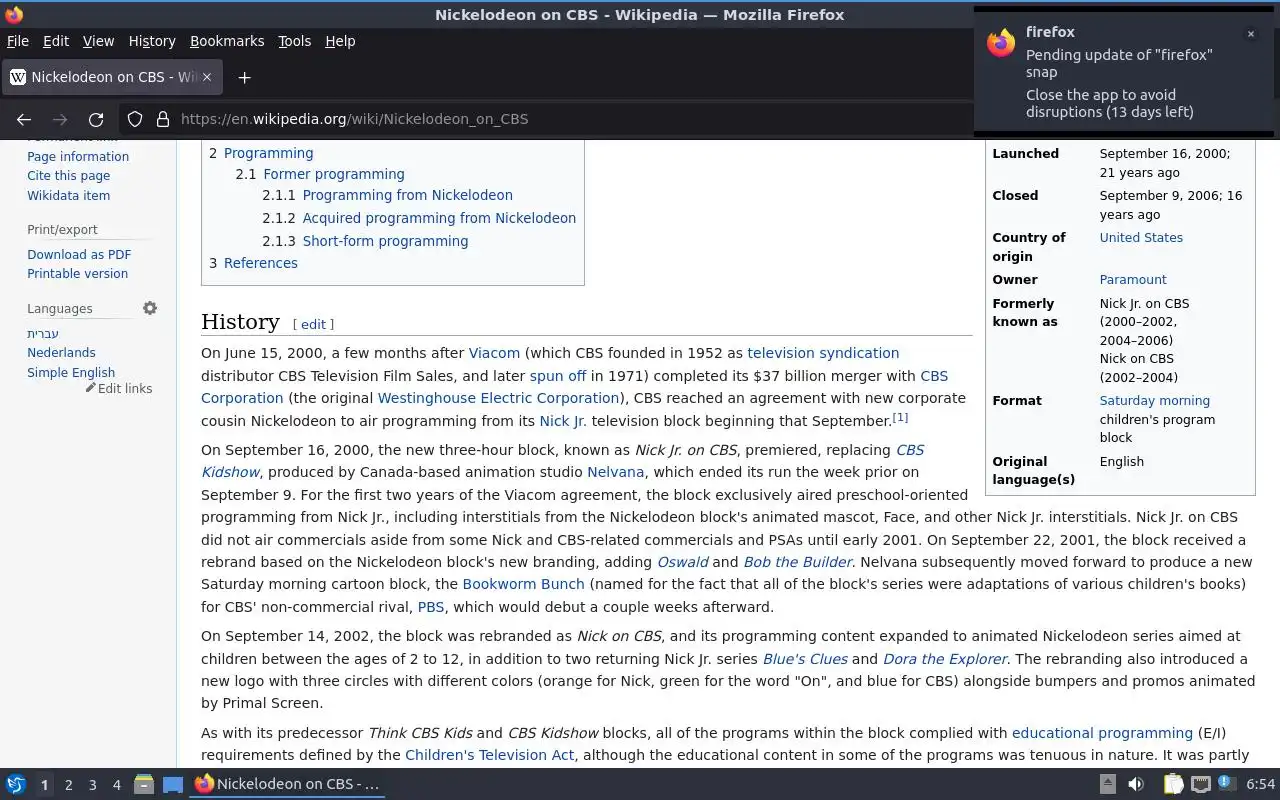This screenshot has width=1280, height=800.
Task: Open the Edit menu
Action: click(x=56, y=41)
